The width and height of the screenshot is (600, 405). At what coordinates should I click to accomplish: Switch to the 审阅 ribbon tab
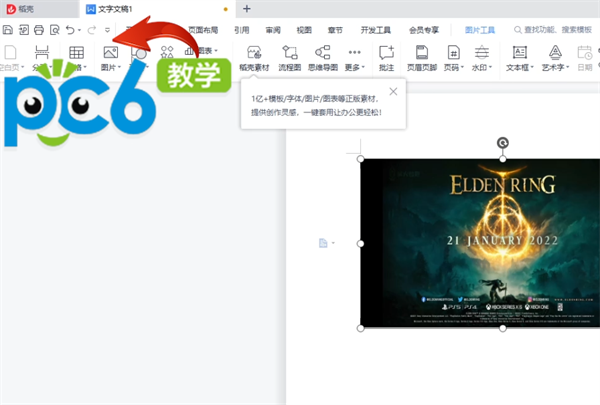(273, 30)
